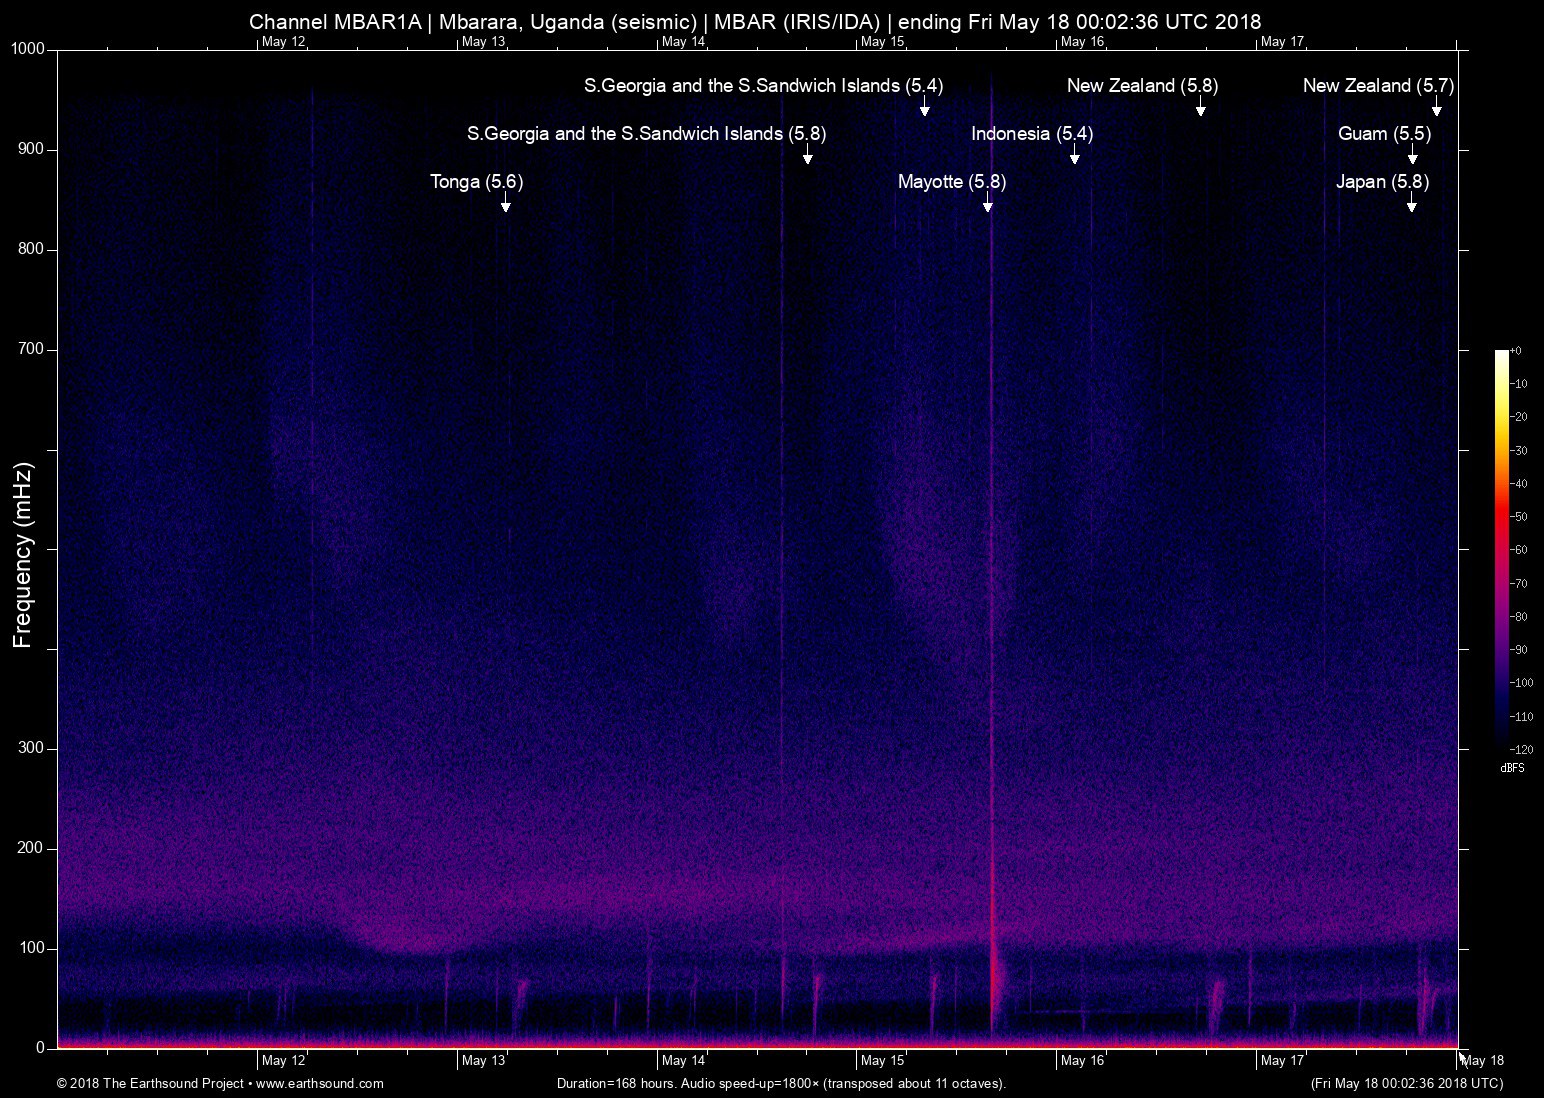Click the Frequency (mHz) axis label
The image size is (1544, 1098).
pos(23,555)
